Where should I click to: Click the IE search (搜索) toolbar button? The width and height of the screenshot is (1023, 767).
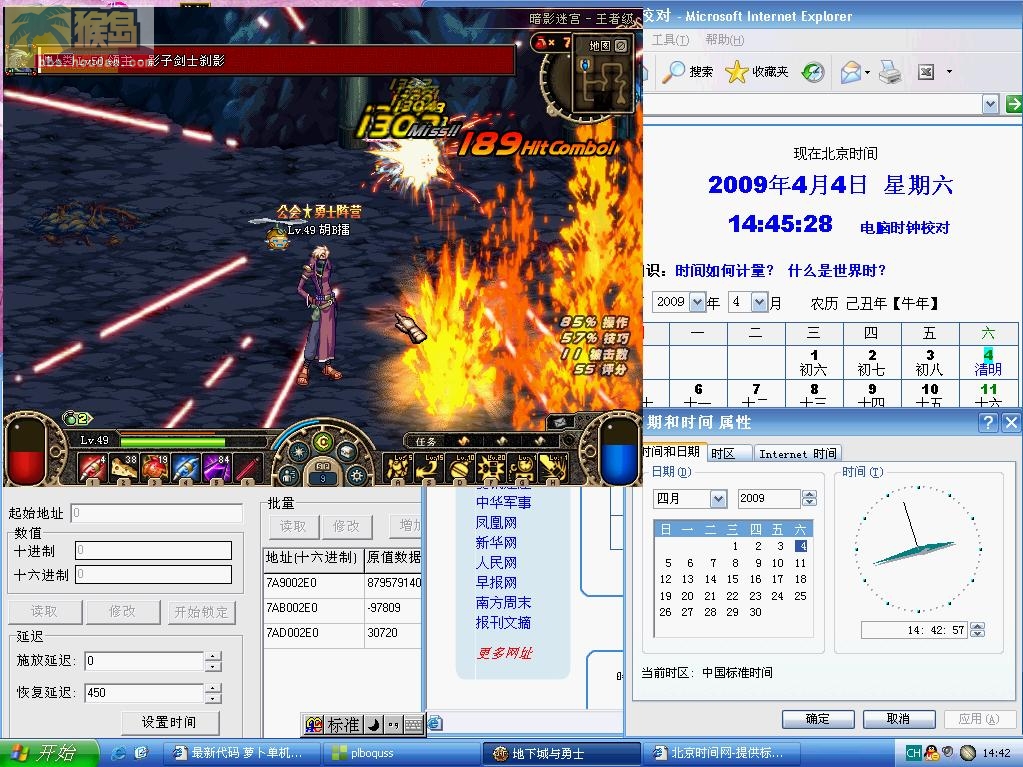688,72
